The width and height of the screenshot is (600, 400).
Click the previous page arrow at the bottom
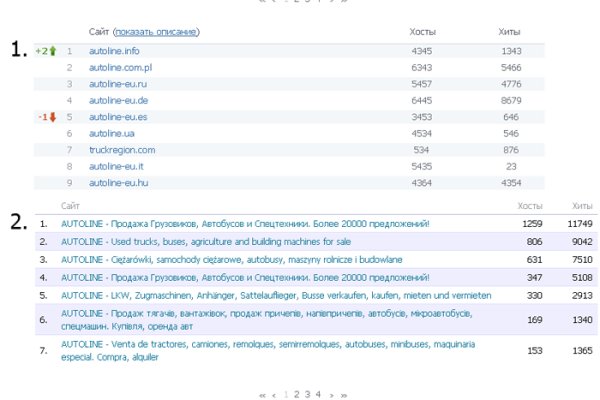point(275,395)
